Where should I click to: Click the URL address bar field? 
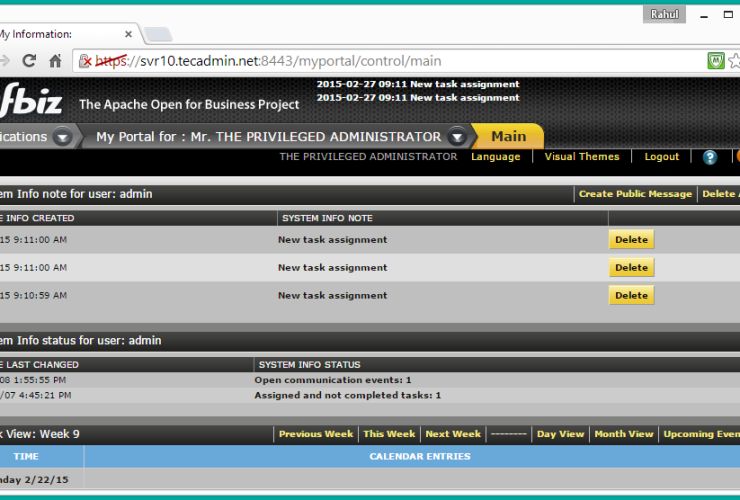(400, 61)
